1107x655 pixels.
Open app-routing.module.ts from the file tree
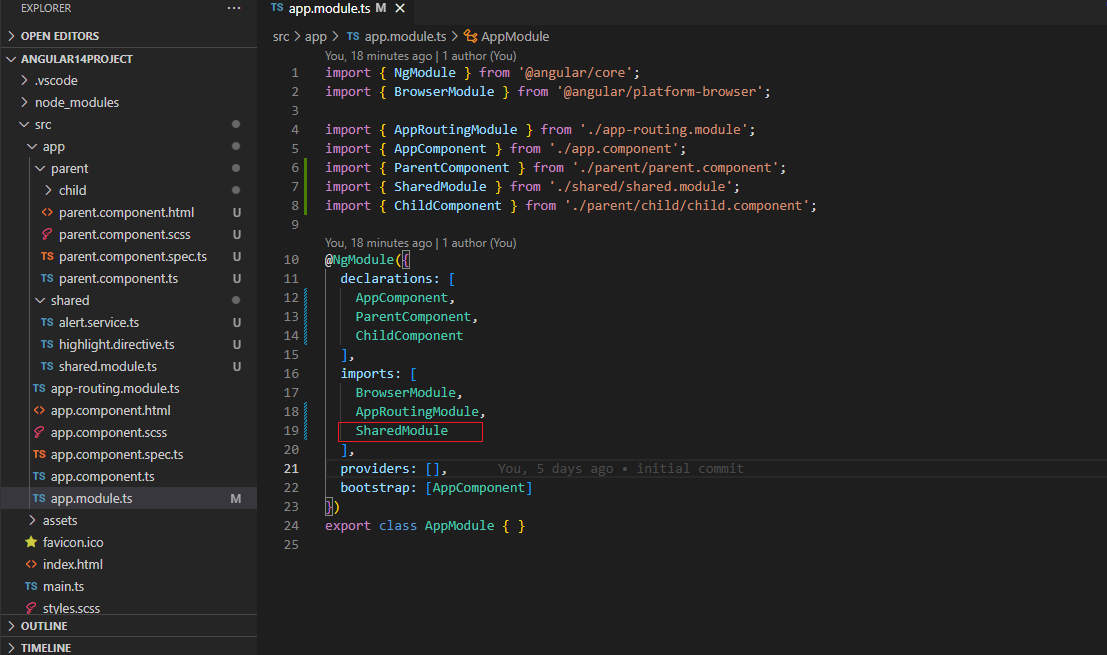pos(115,388)
